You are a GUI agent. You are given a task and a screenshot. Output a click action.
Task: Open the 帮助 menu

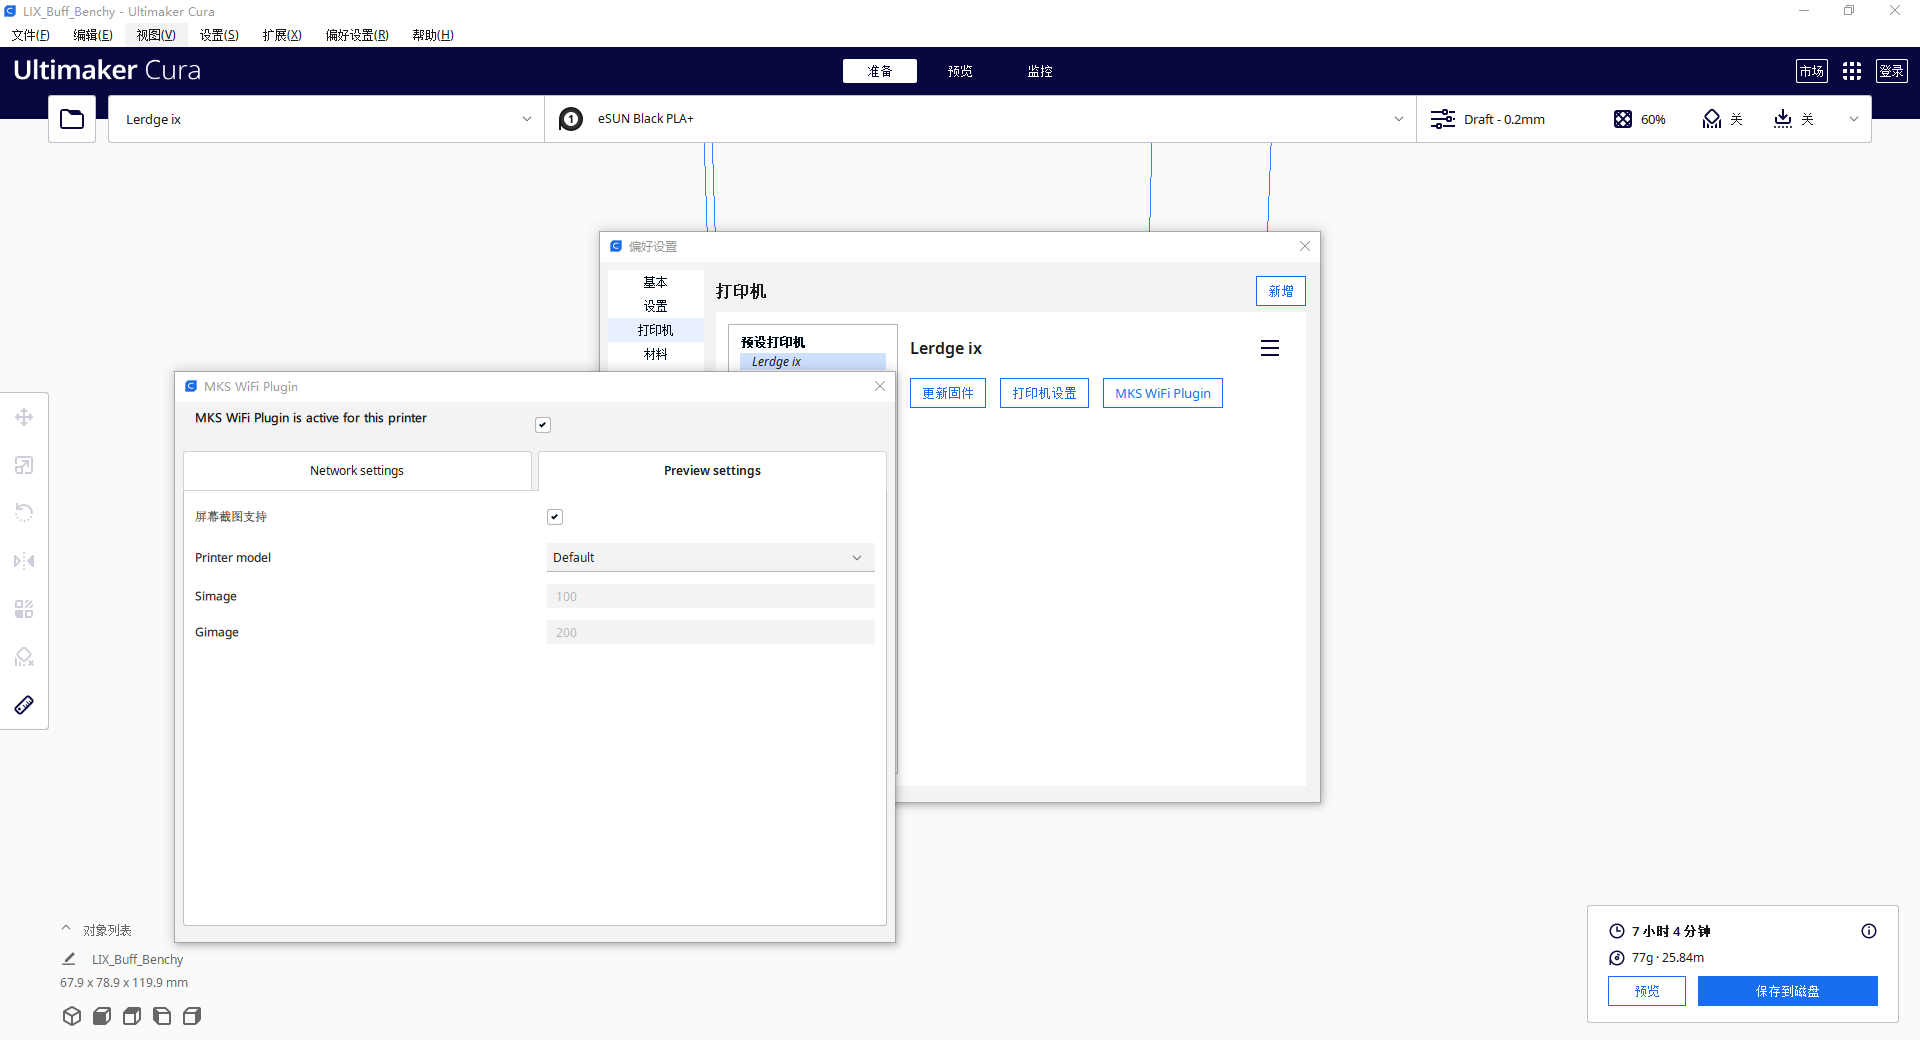point(430,34)
